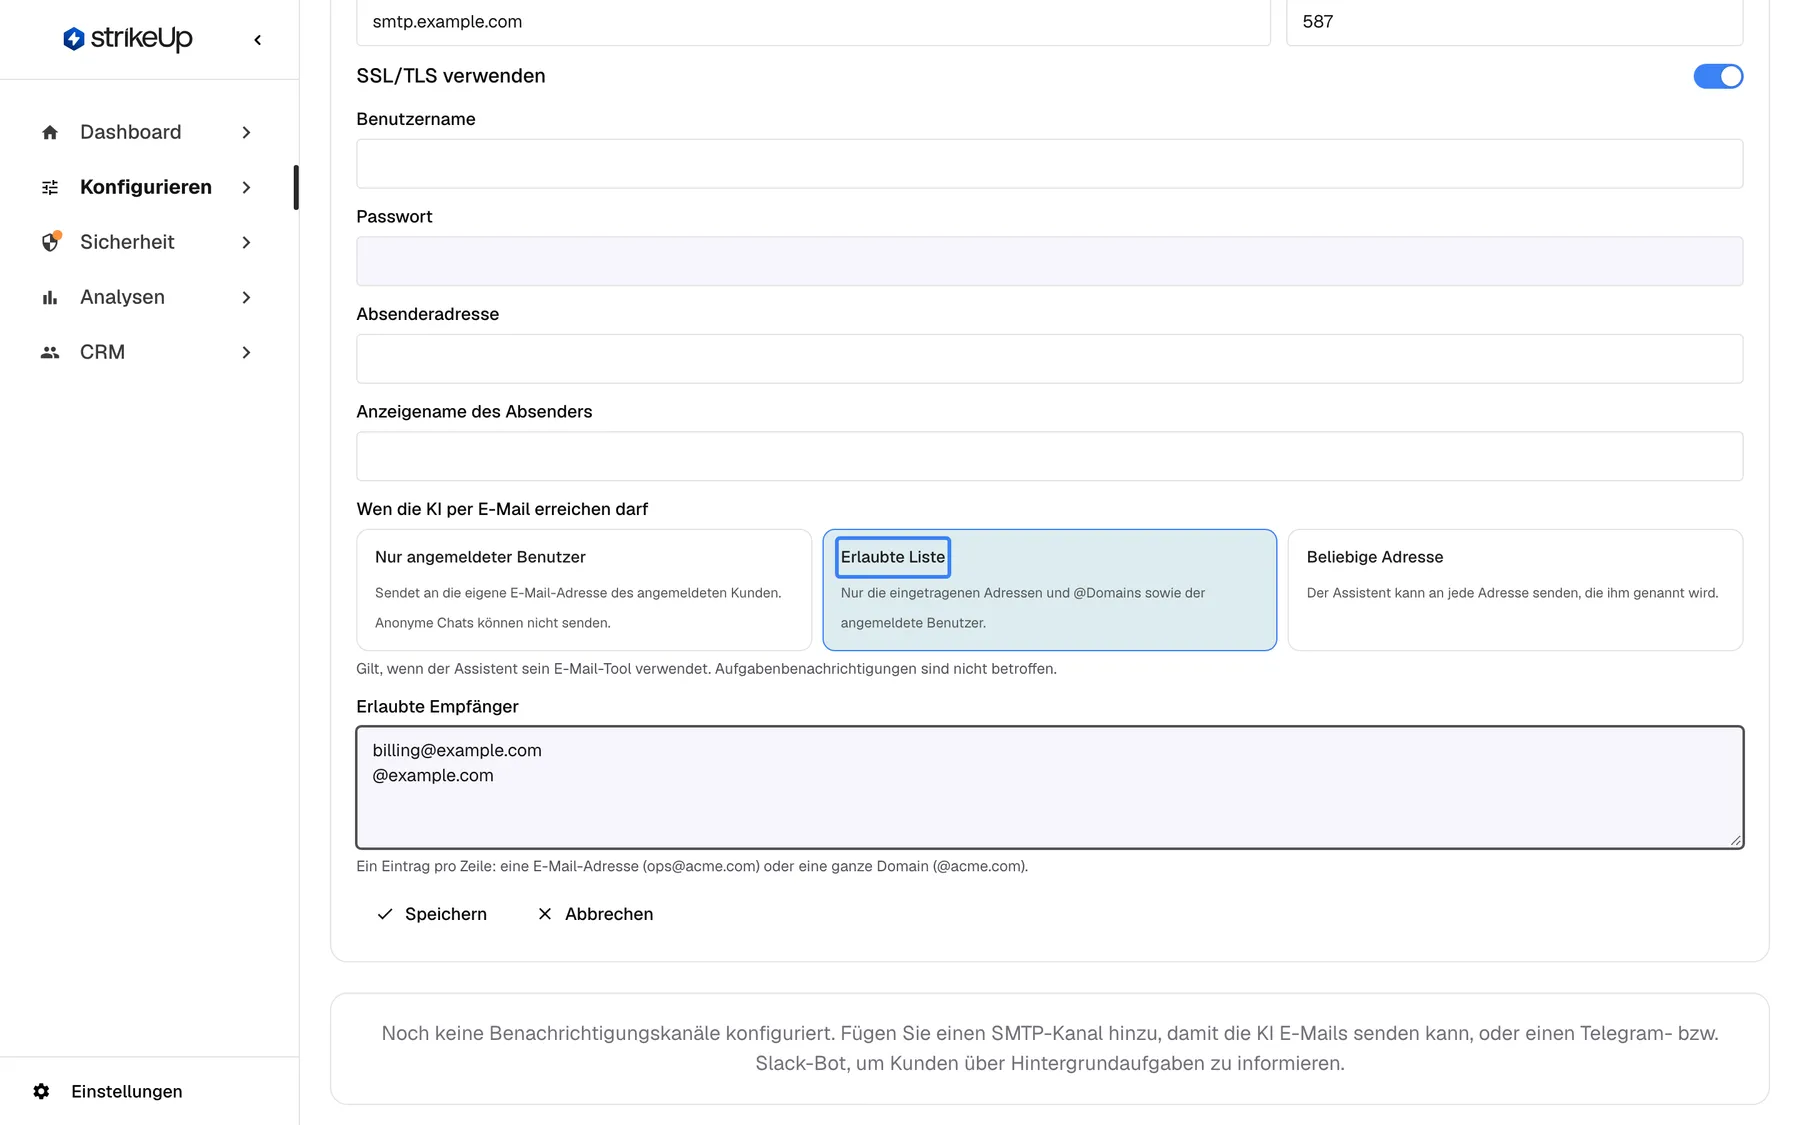Click into the Erlaubte Empfänger textarea
Image resolution: width=1800 pixels, height=1125 pixels.
1050,788
